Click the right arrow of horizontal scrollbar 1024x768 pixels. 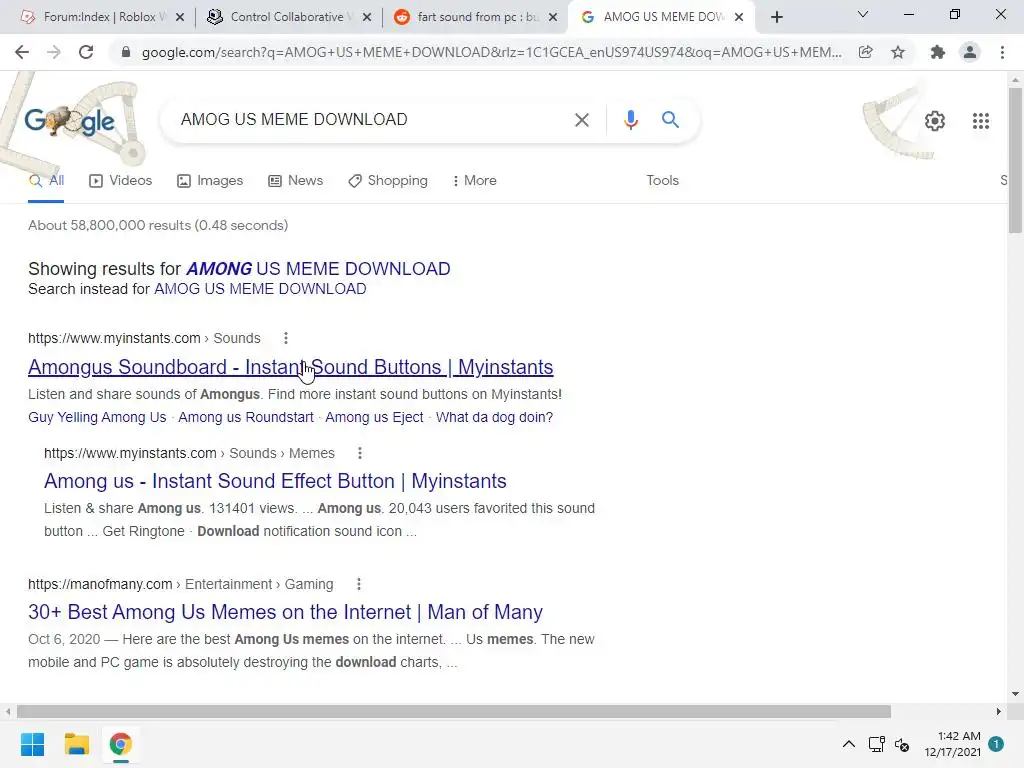pos(999,711)
